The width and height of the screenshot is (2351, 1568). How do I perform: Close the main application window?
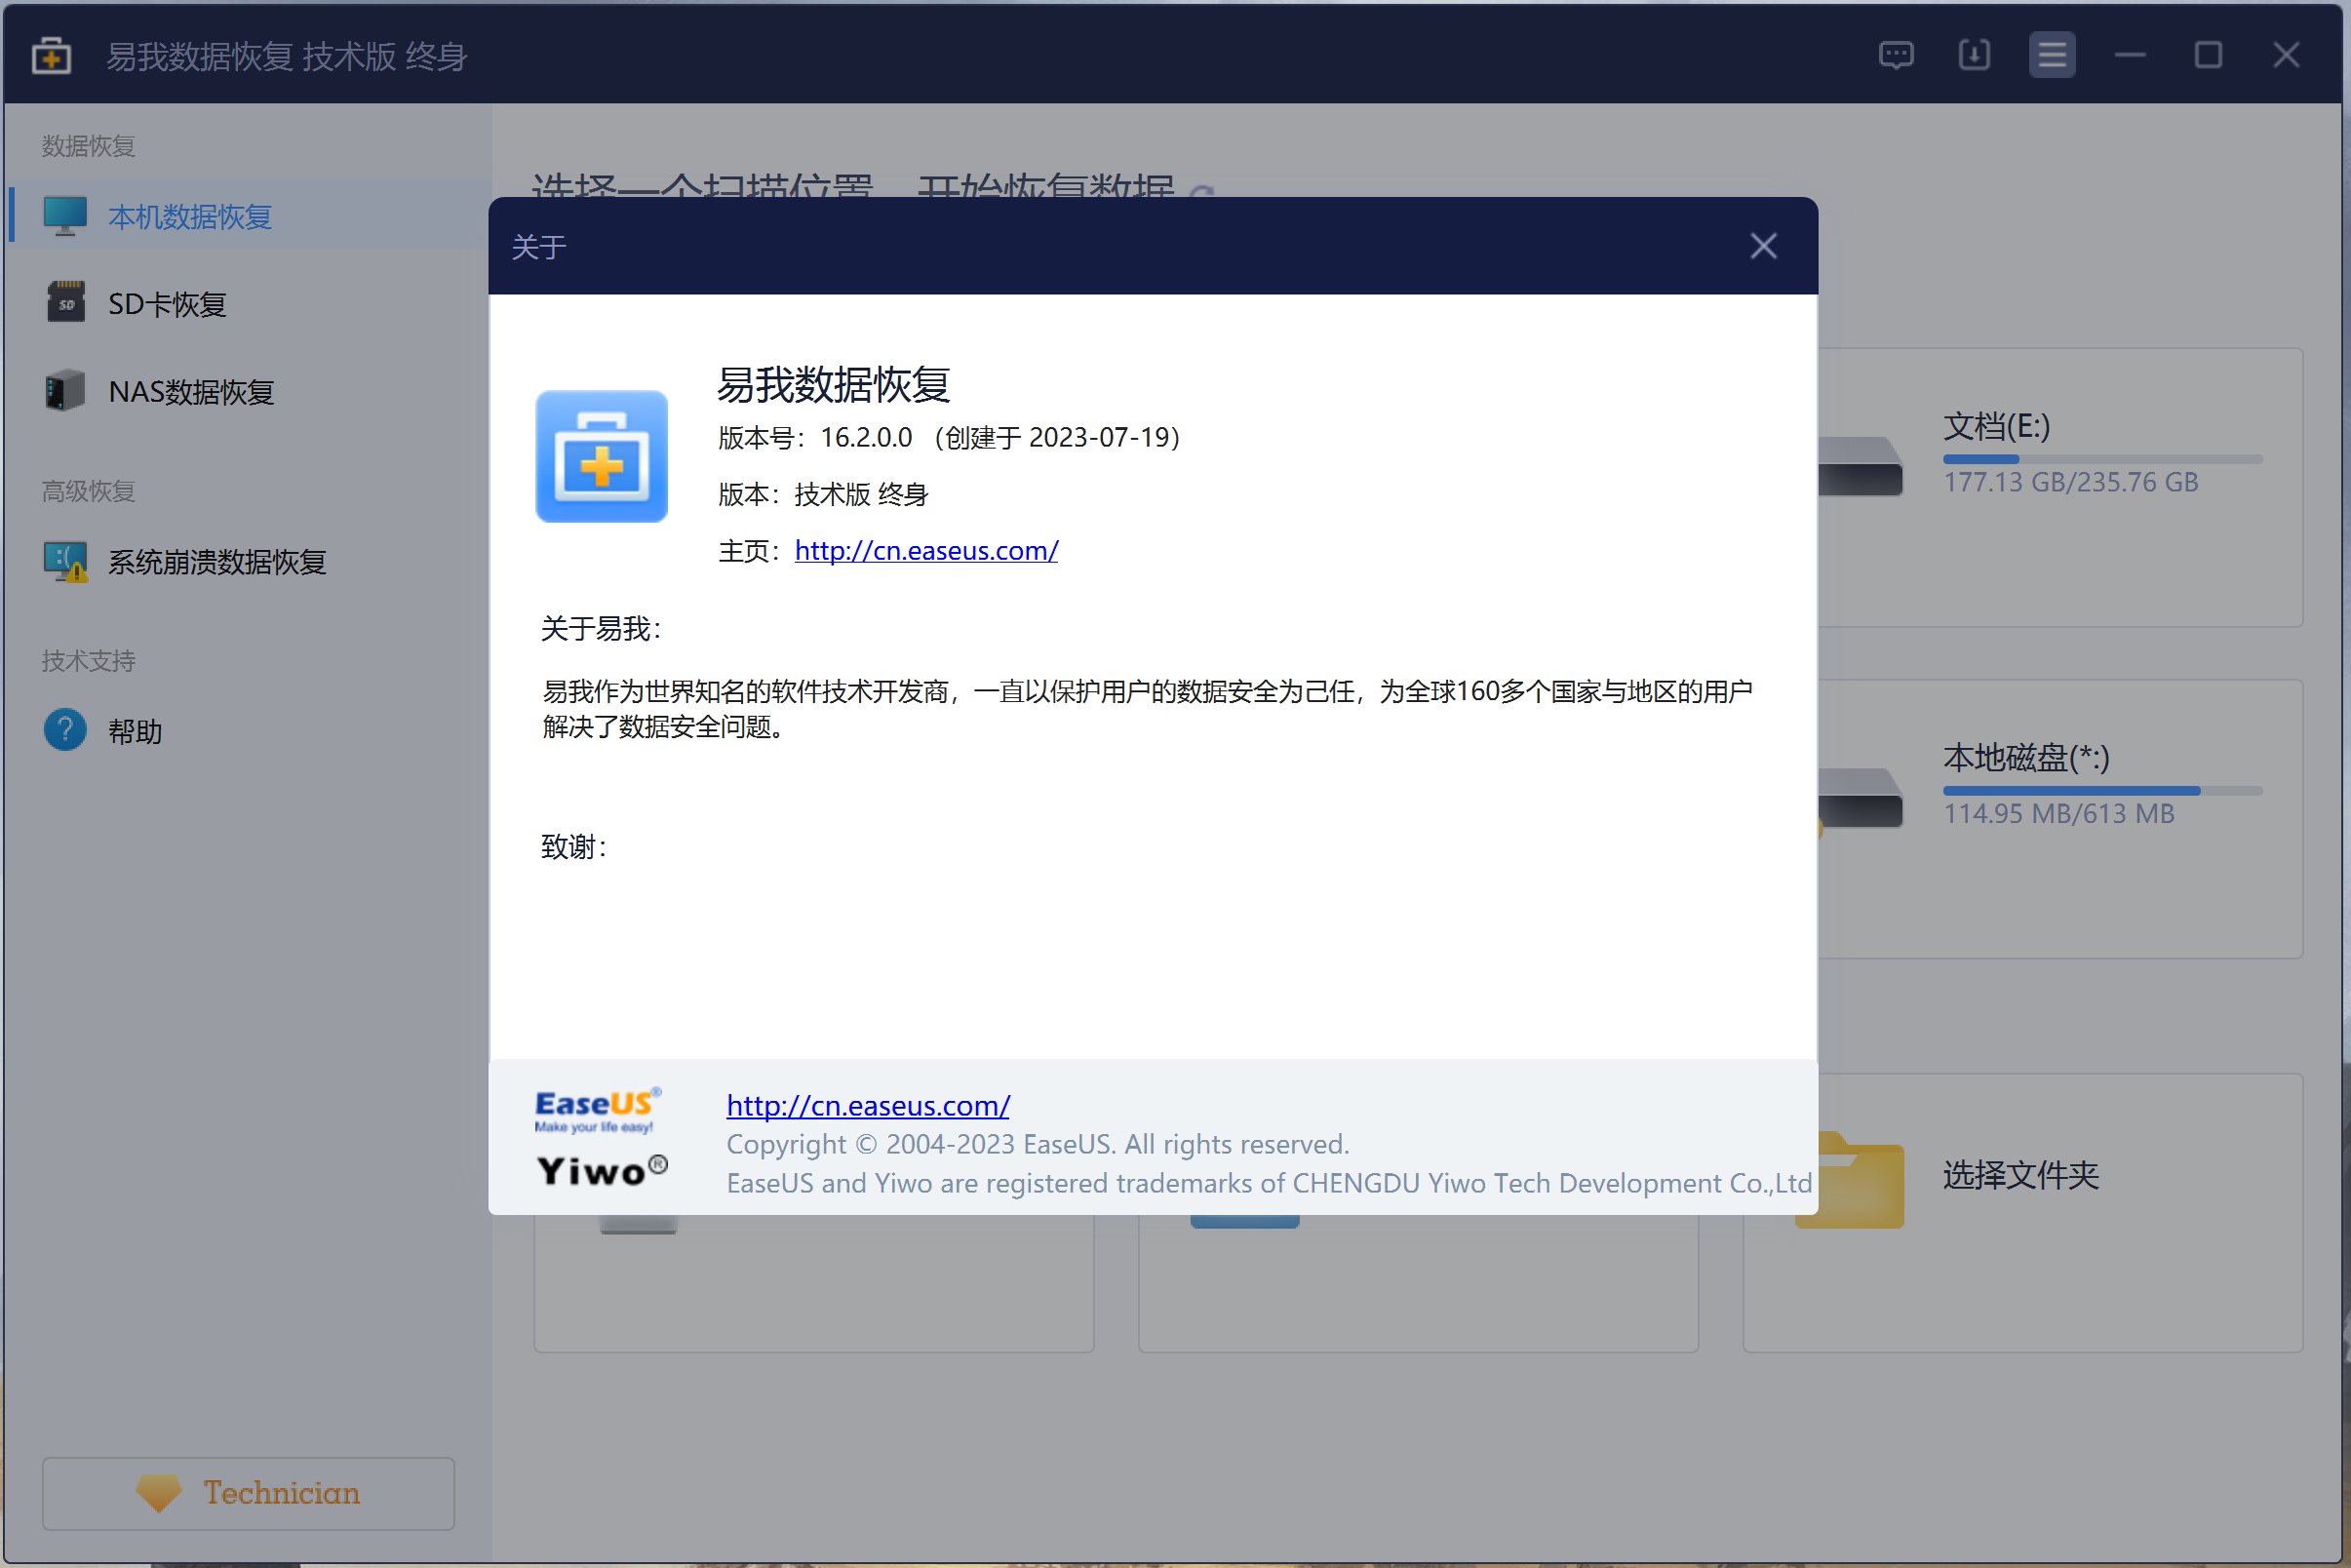pyautogui.click(x=2286, y=55)
